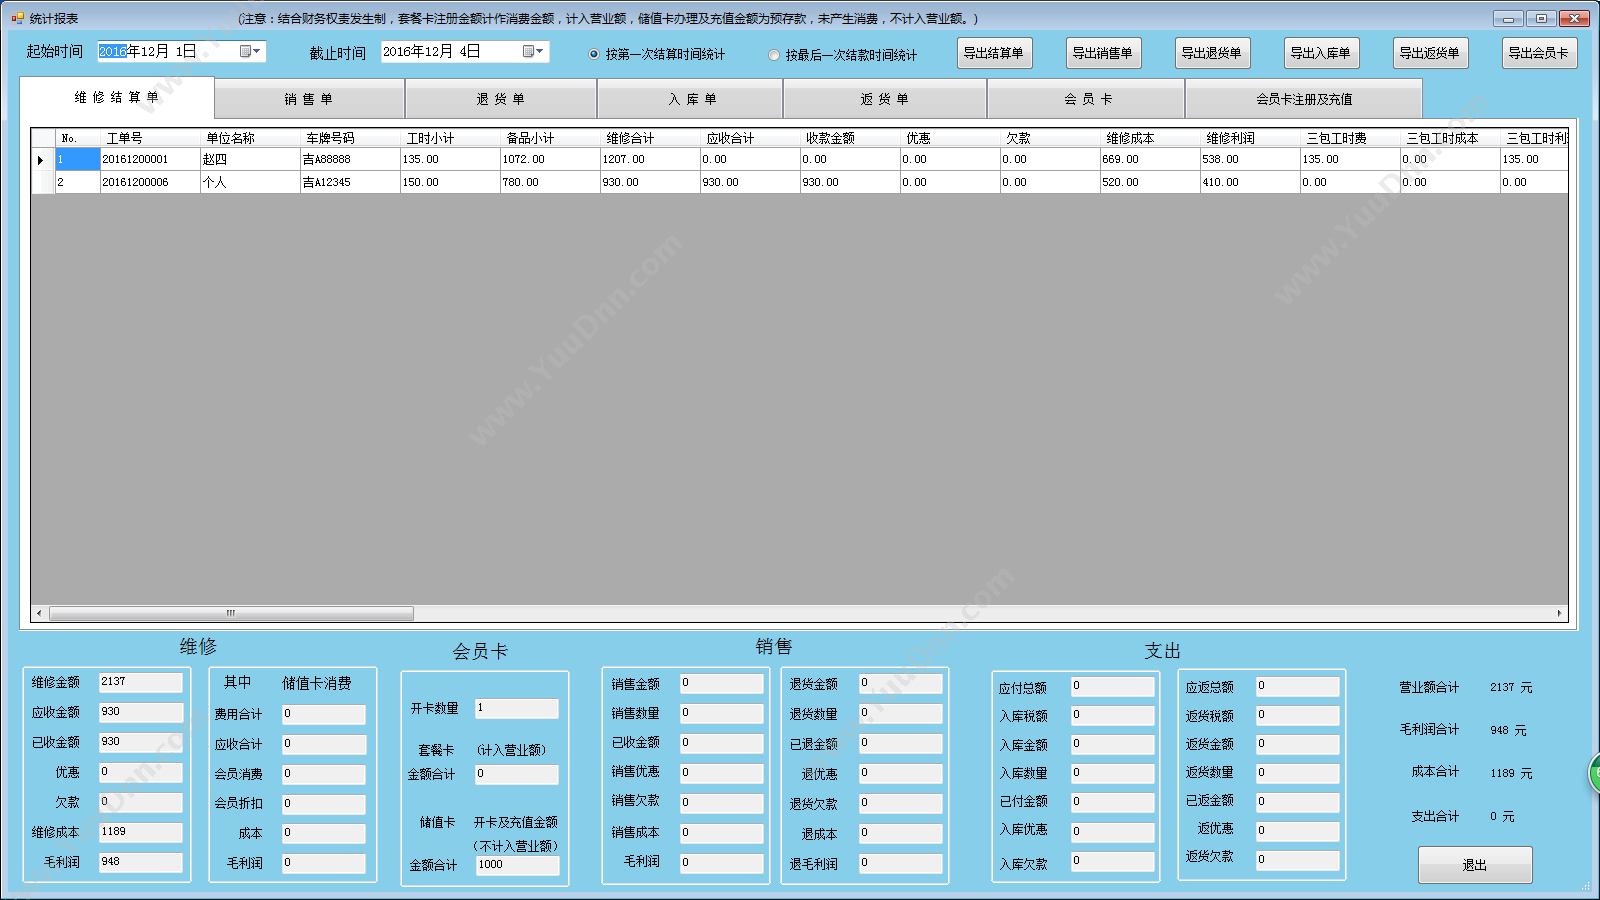Click the 应返总额 field
Image resolution: width=1600 pixels, height=900 pixels.
(x=1297, y=687)
